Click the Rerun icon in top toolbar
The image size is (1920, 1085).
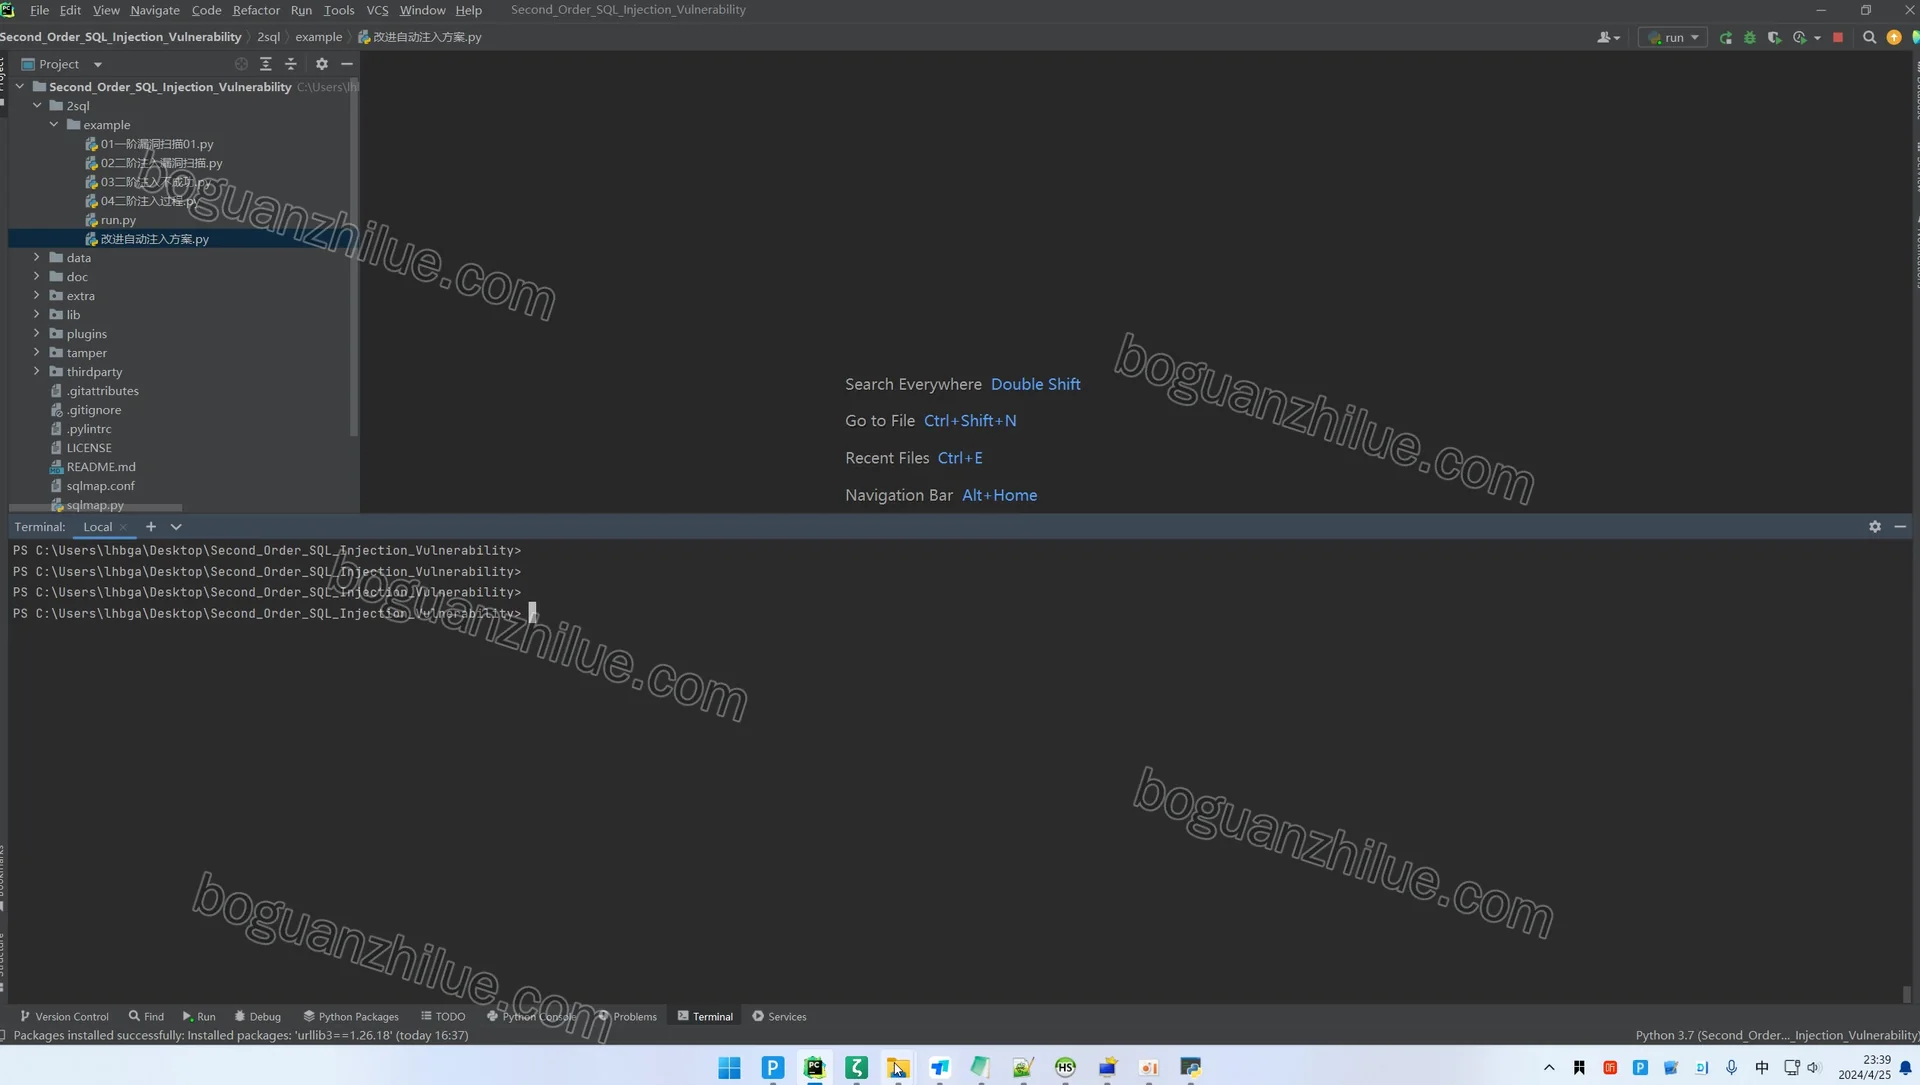point(1726,37)
